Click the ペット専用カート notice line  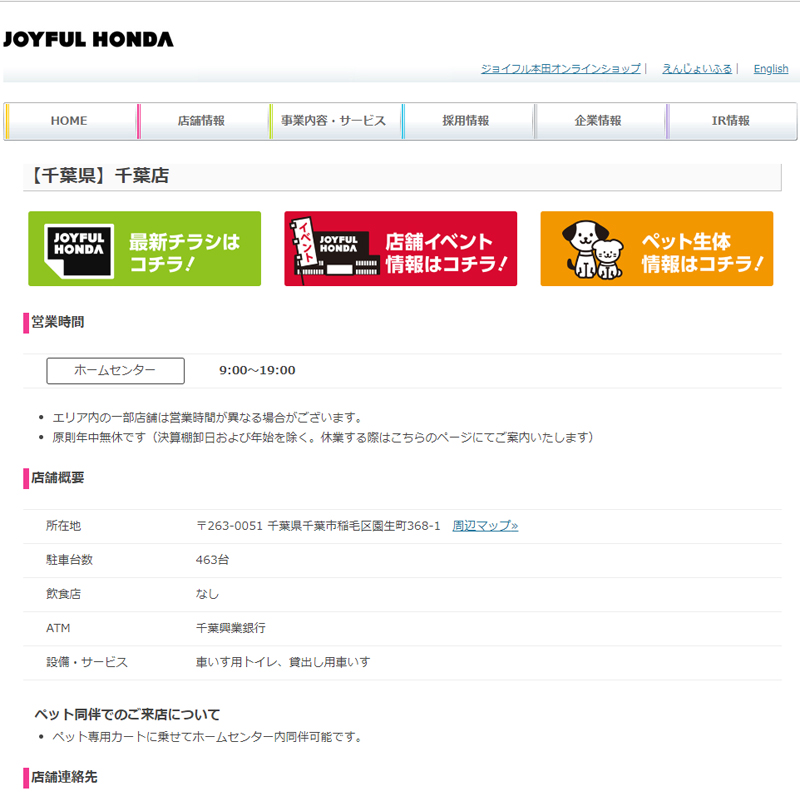(x=208, y=737)
